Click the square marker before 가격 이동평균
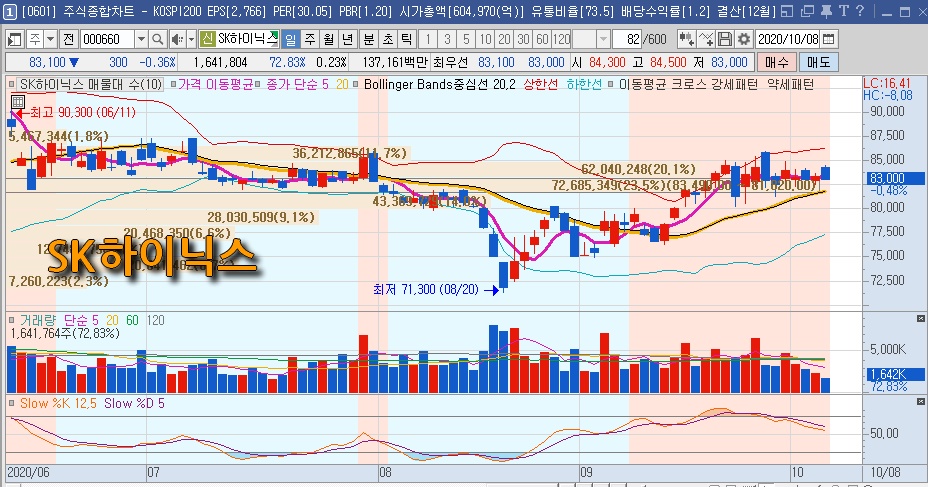Screen dimensions: 928x487 tap(173, 85)
